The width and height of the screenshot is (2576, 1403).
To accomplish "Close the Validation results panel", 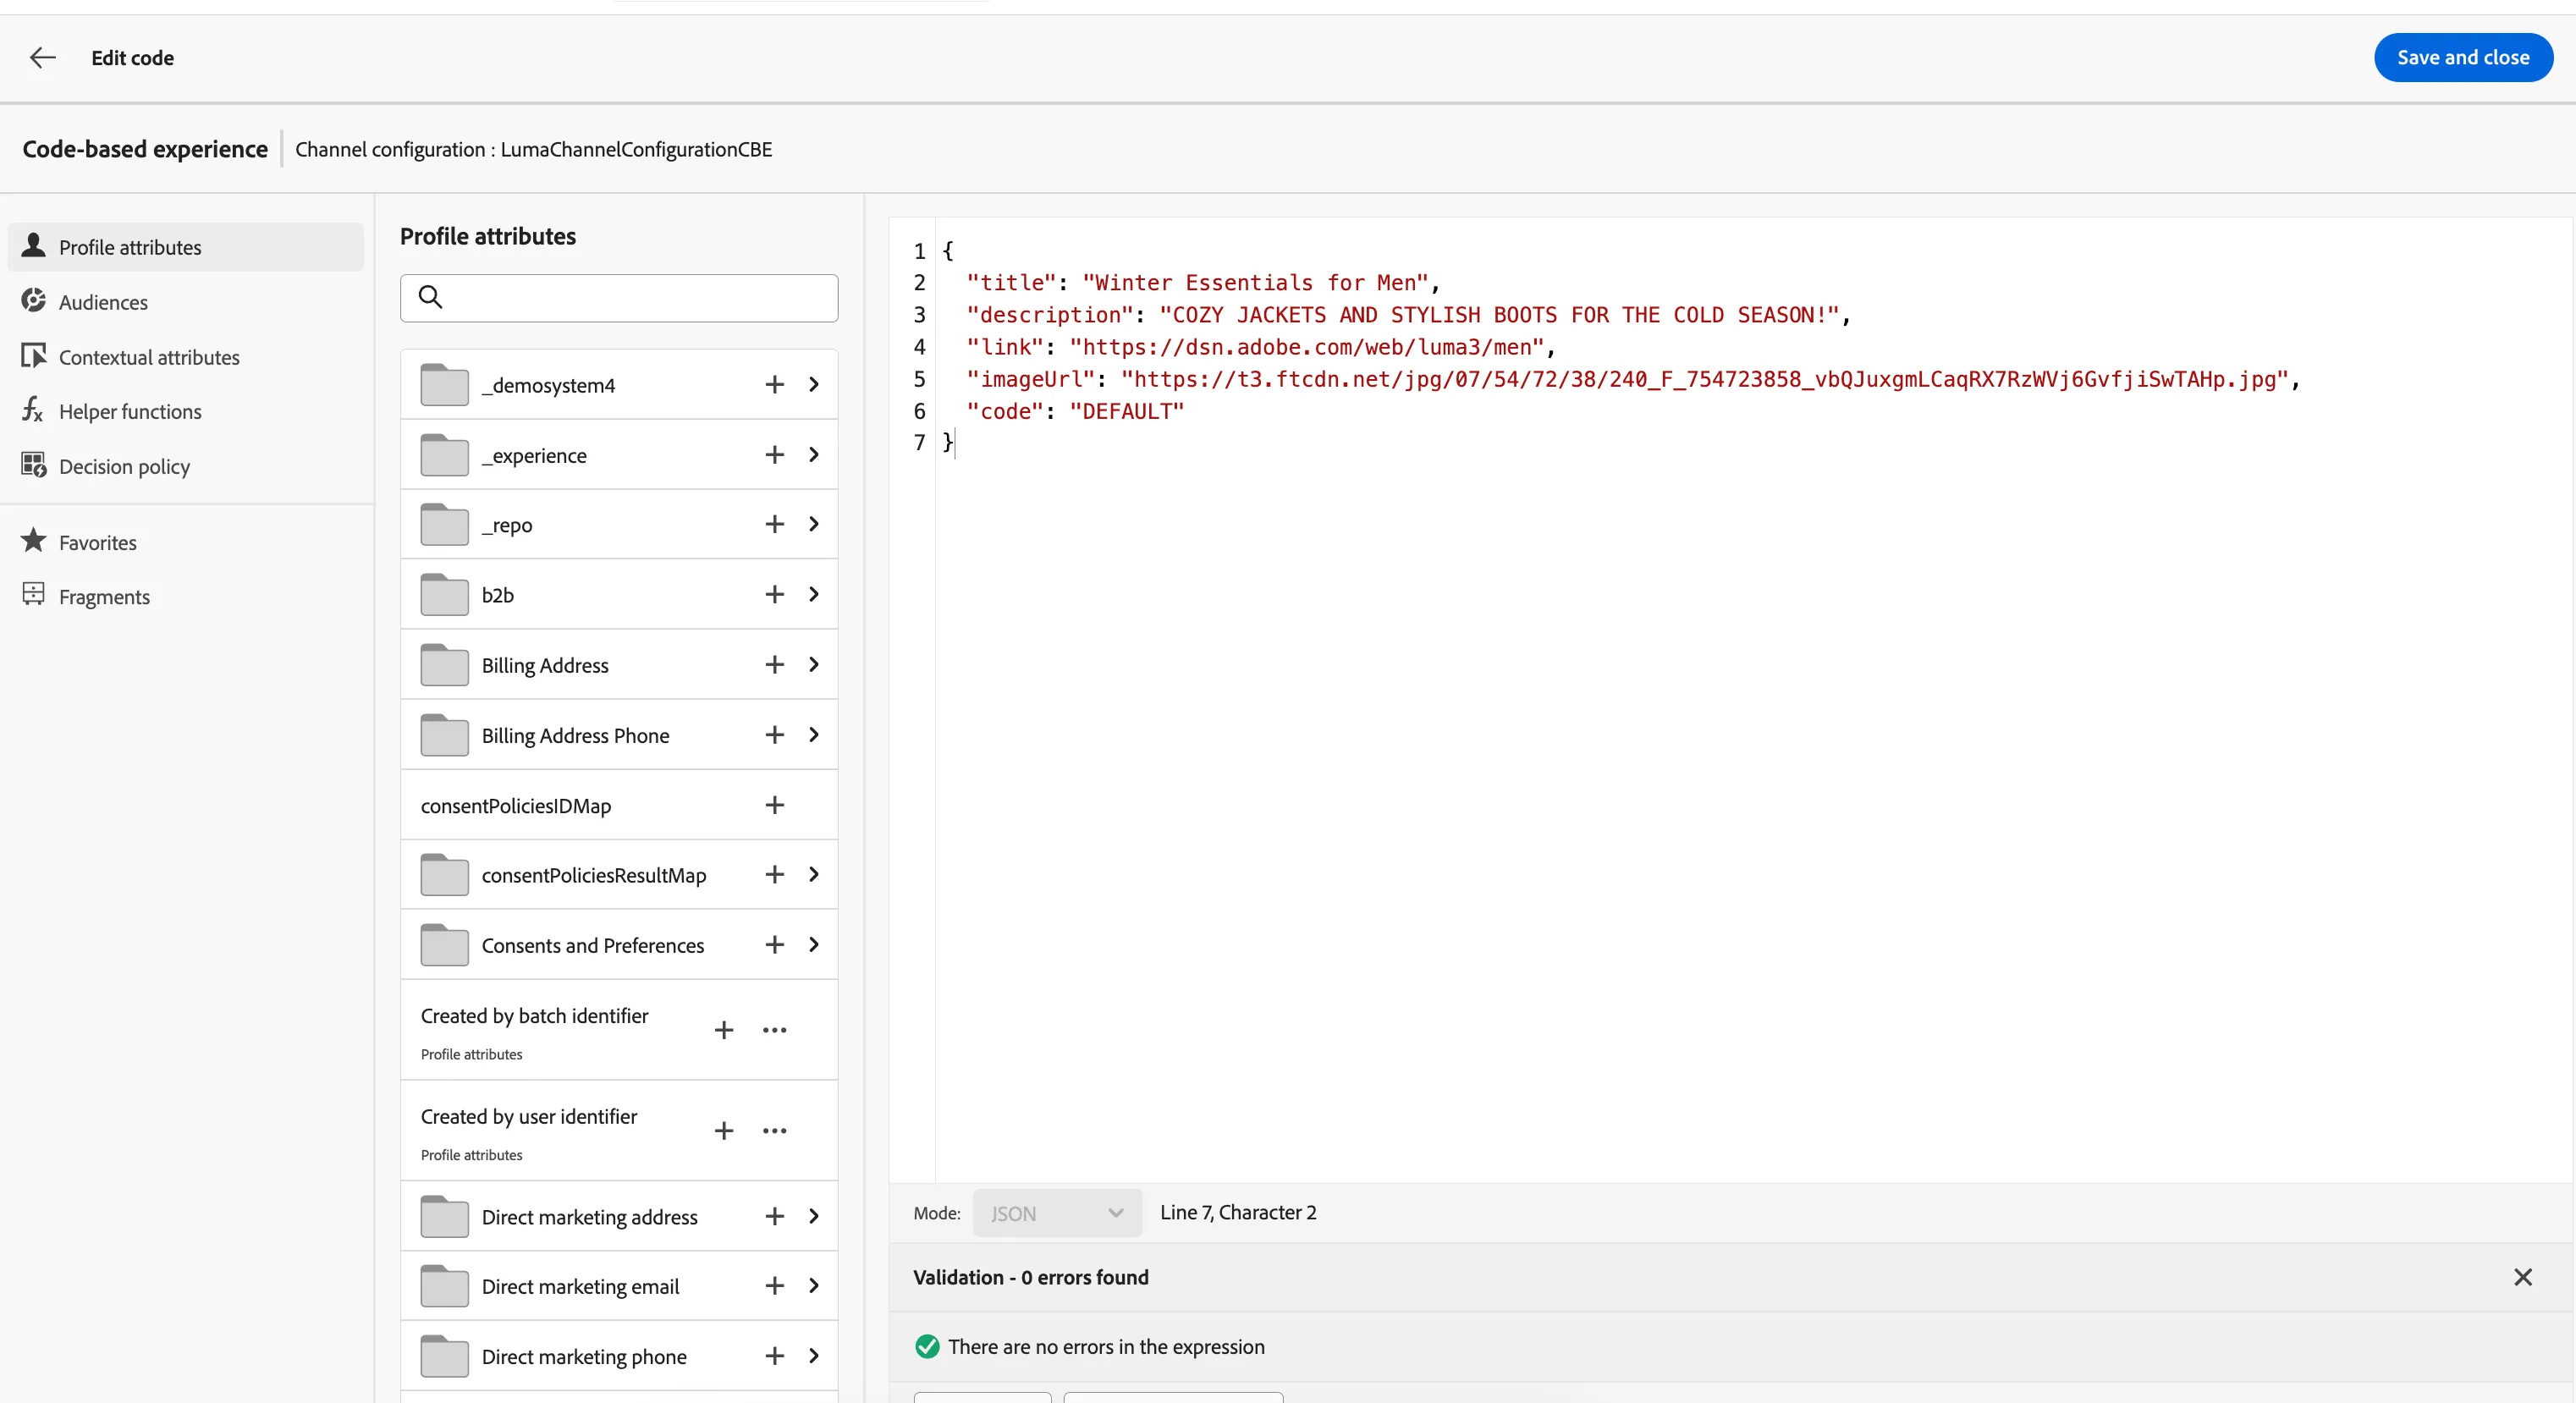I will point(2522,1277).
